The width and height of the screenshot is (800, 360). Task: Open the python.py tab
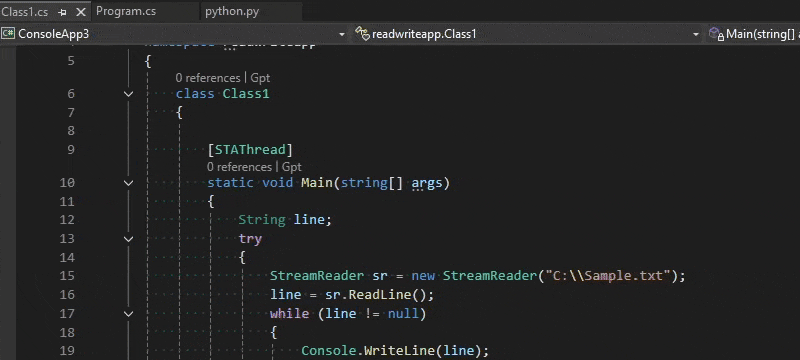pyautogui.click(x=232, y=11)
